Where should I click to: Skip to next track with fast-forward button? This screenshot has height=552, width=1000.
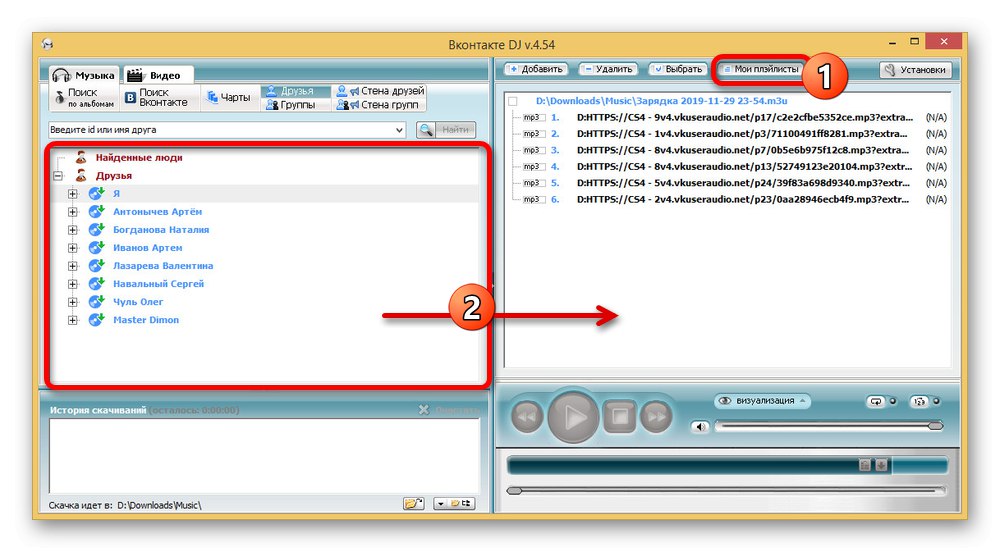656,417
